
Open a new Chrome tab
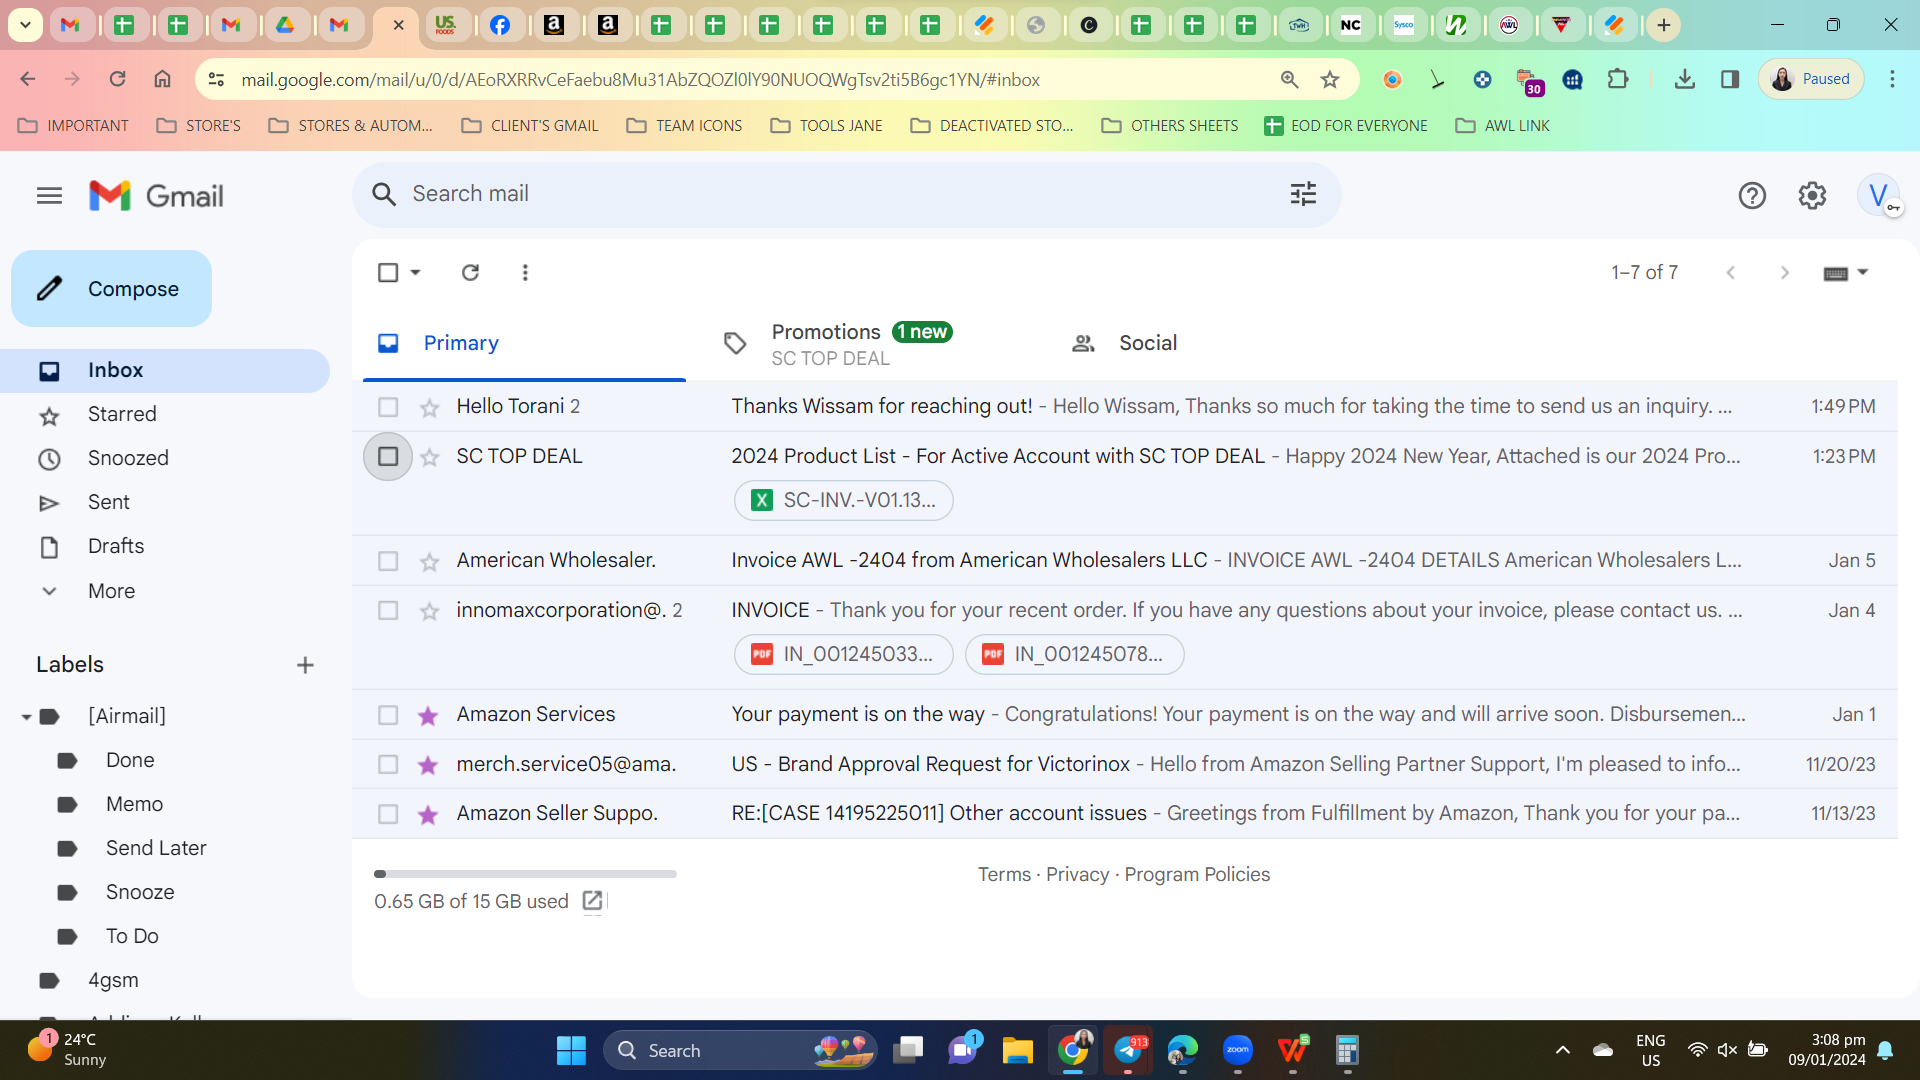tap(1664, 25)
